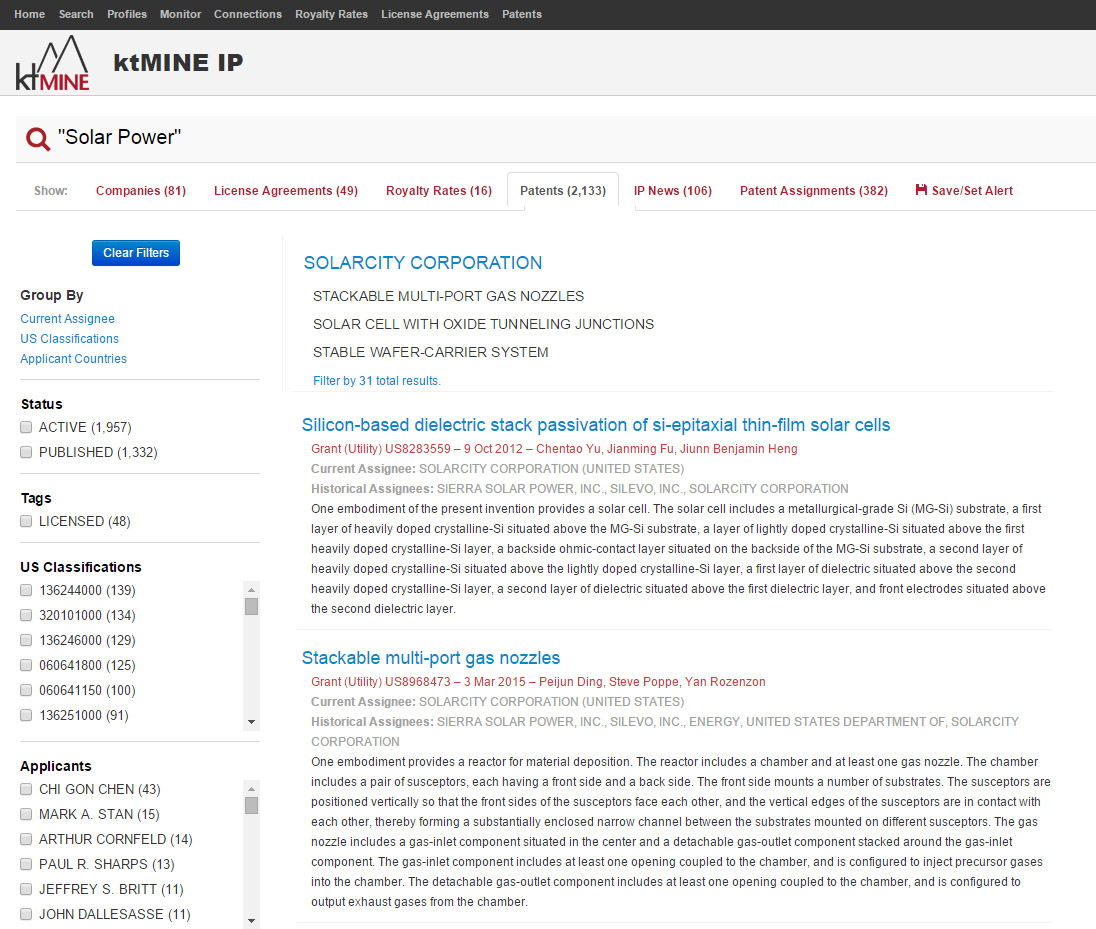Check classification 136251000 (91)

pos(26,716)
